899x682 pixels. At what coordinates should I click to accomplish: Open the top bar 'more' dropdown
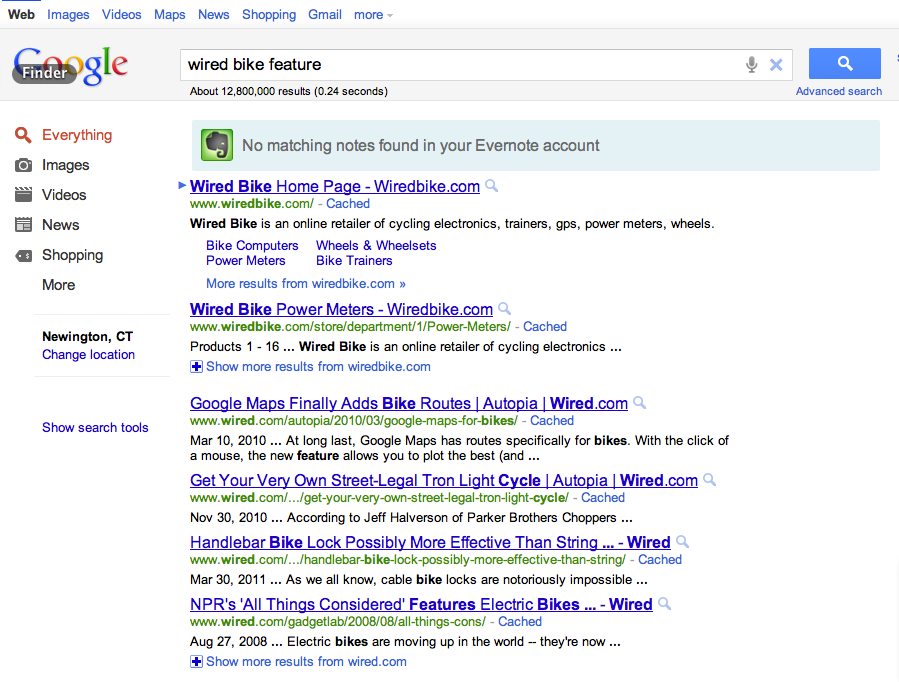[x=373, y=15]
